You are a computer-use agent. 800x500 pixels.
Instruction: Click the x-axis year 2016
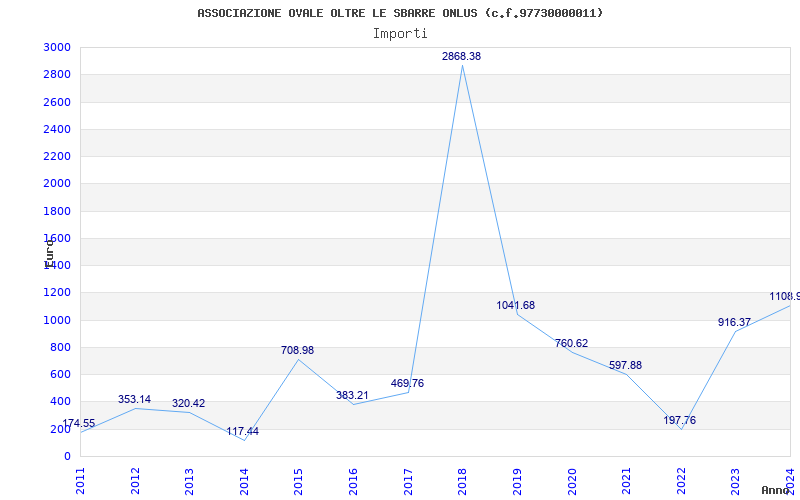353,481
